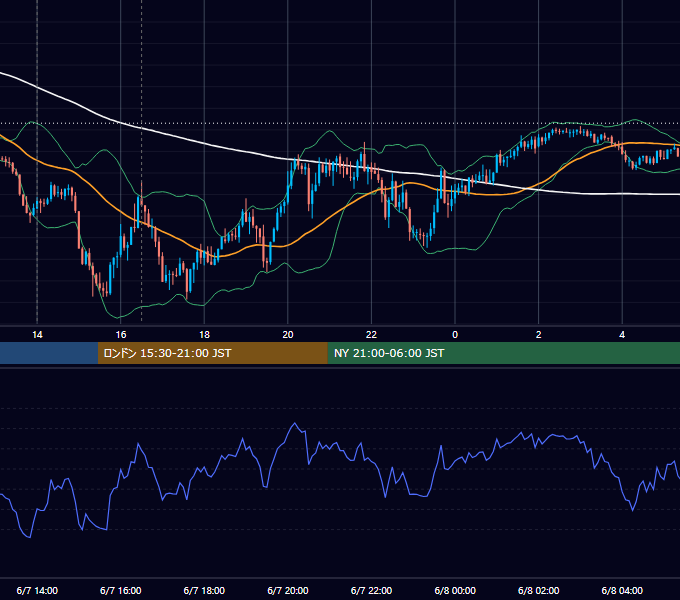Click hour label 22 on price chart axis
This screenshot has width=680, height=600.
click(371, 335)
